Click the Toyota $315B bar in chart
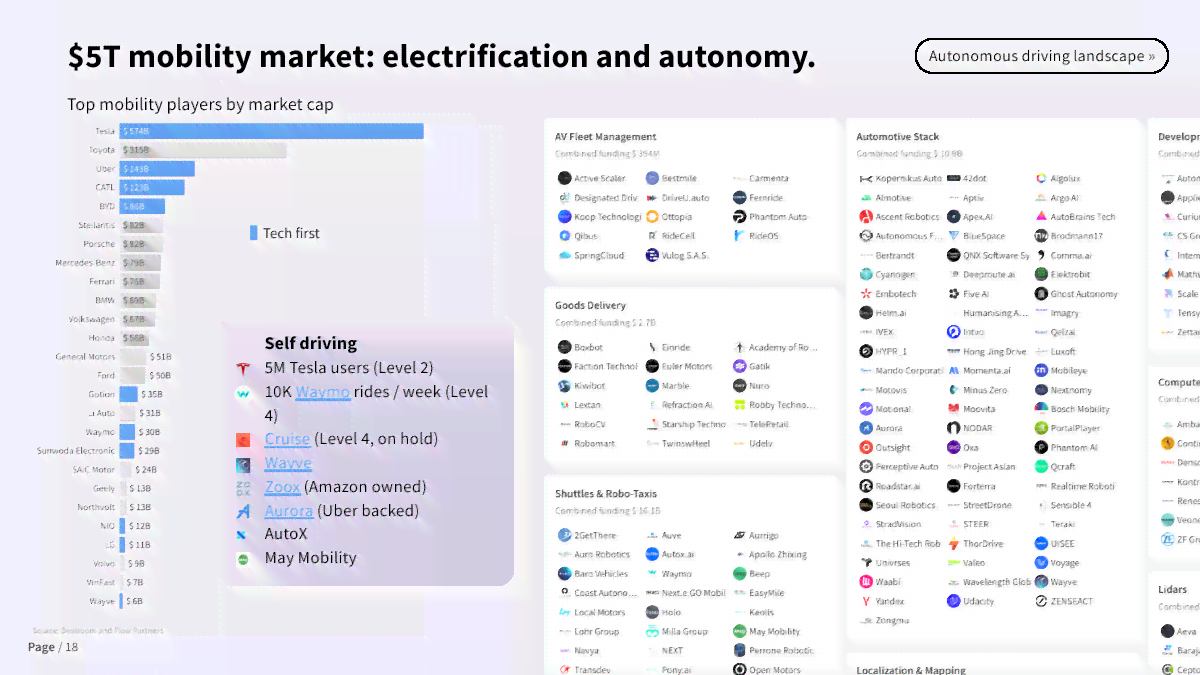Image resolution: width=1200 pixels, height=675 pixels. pos(203,150)
